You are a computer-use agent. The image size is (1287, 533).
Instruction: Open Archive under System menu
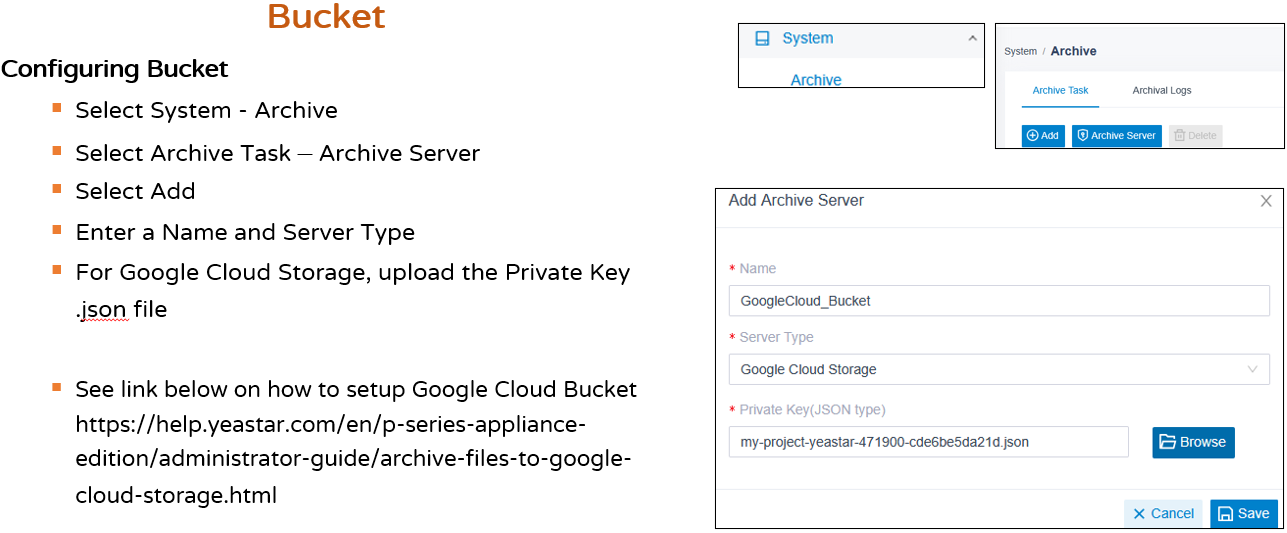[816, 80]
